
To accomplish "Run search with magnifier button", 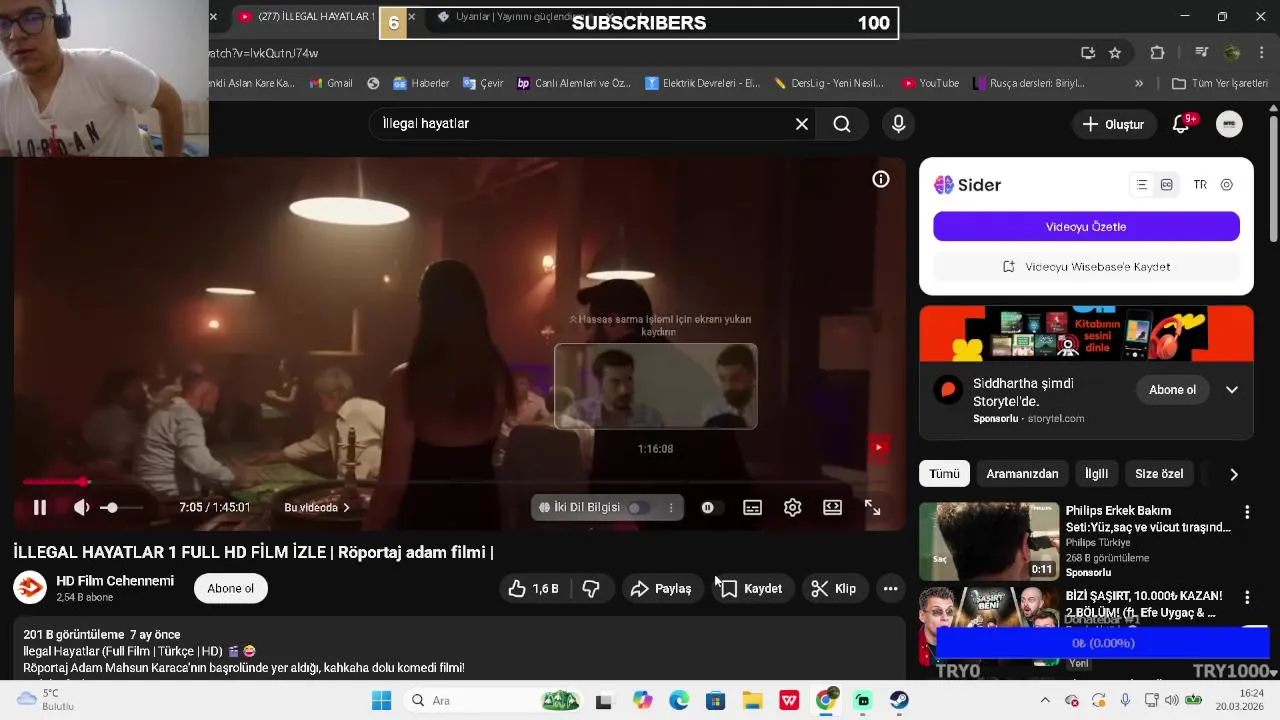I will click(x=842, y=124).
